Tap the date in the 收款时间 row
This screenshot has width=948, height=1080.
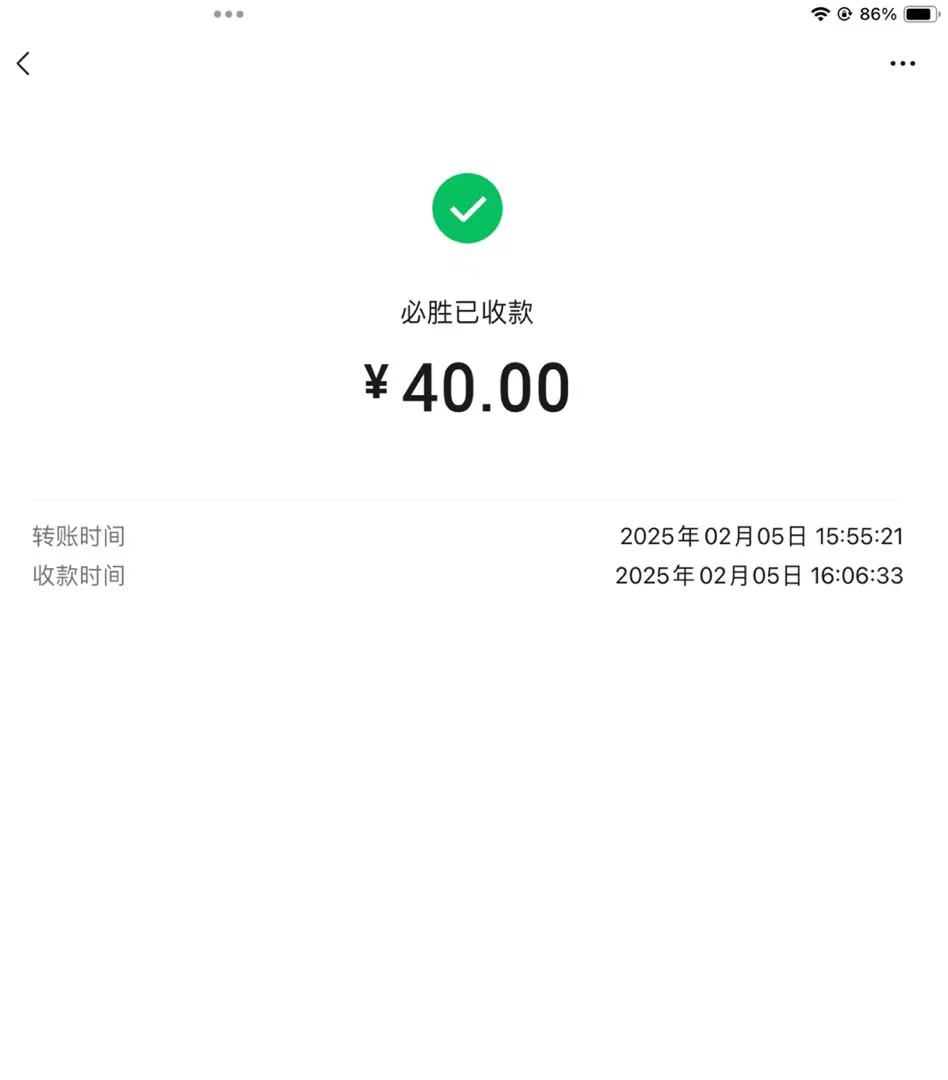[x=708, y=576]
